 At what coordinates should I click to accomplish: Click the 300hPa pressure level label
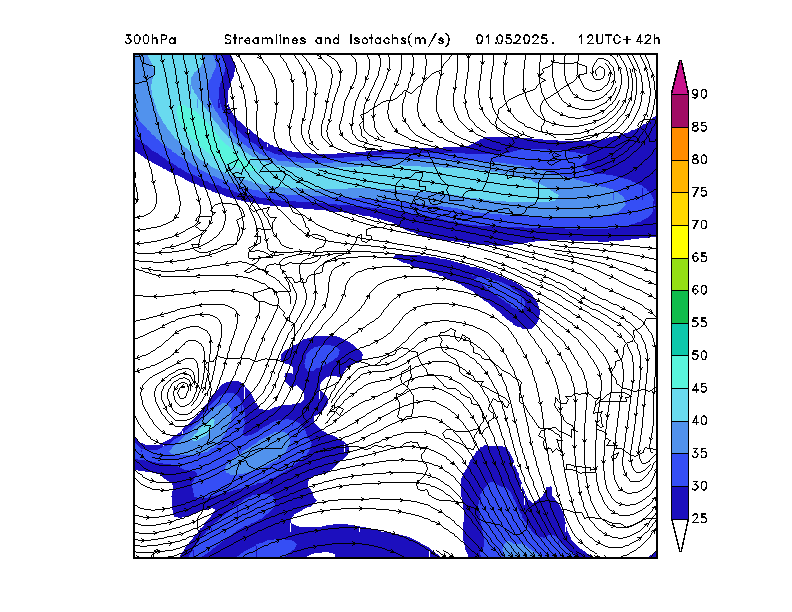[x=151, y=39]
